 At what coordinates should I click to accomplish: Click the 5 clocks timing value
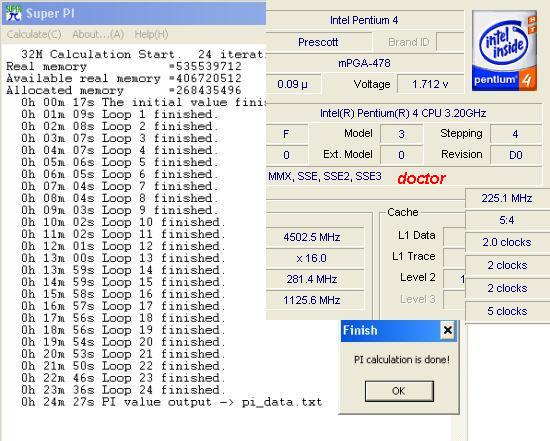[x=507, y=311]
